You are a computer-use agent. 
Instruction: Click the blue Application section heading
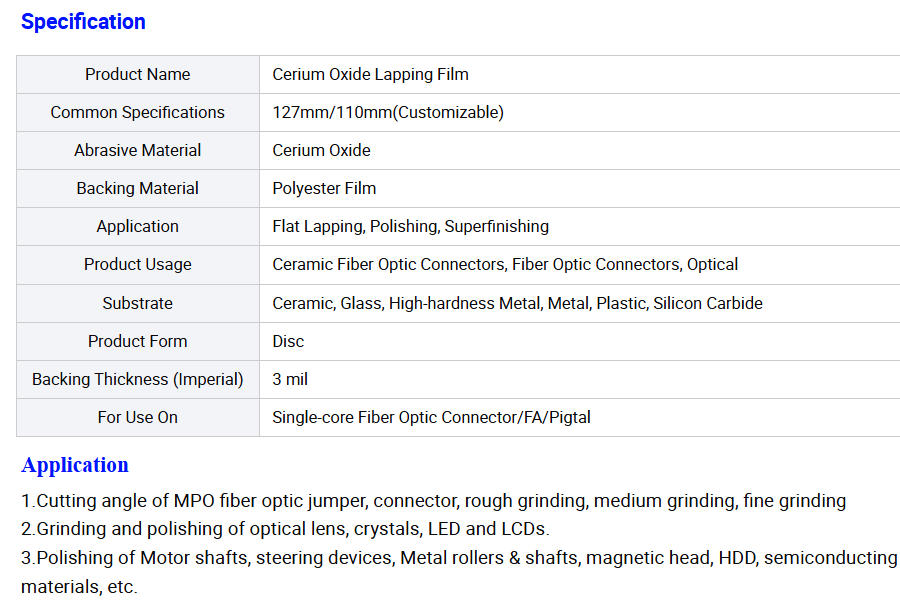[75, 465]
